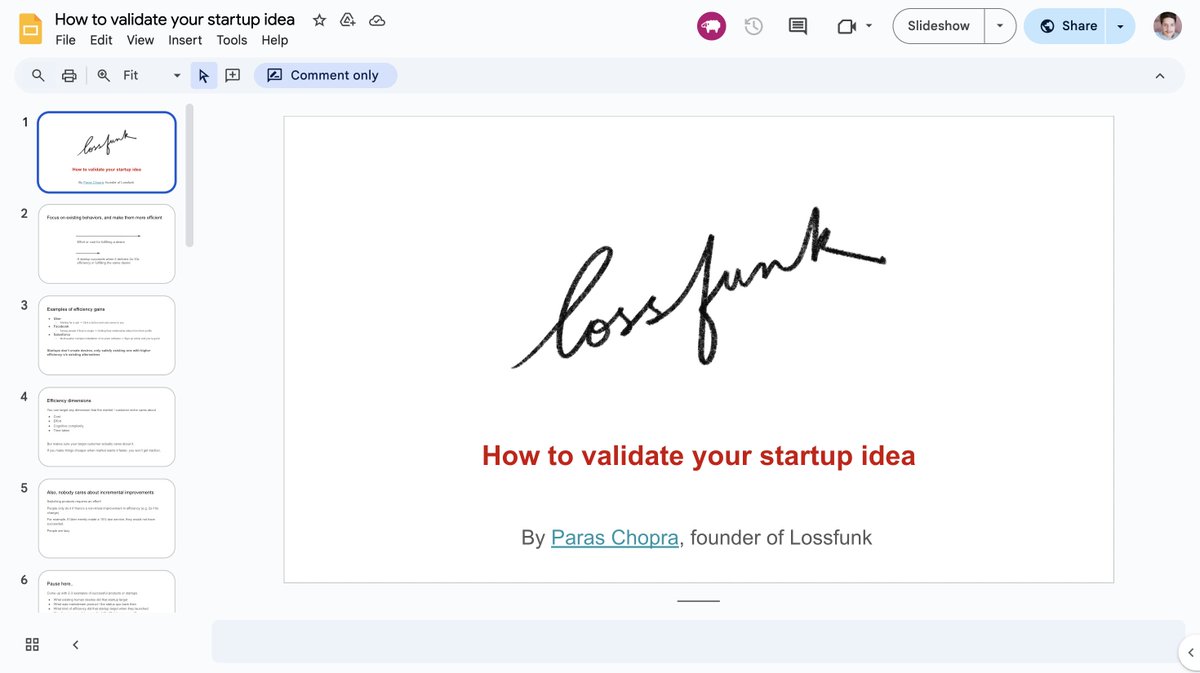Click the filmstrip vertical scrollbar

pyautogui.click(x=189, y=175)
